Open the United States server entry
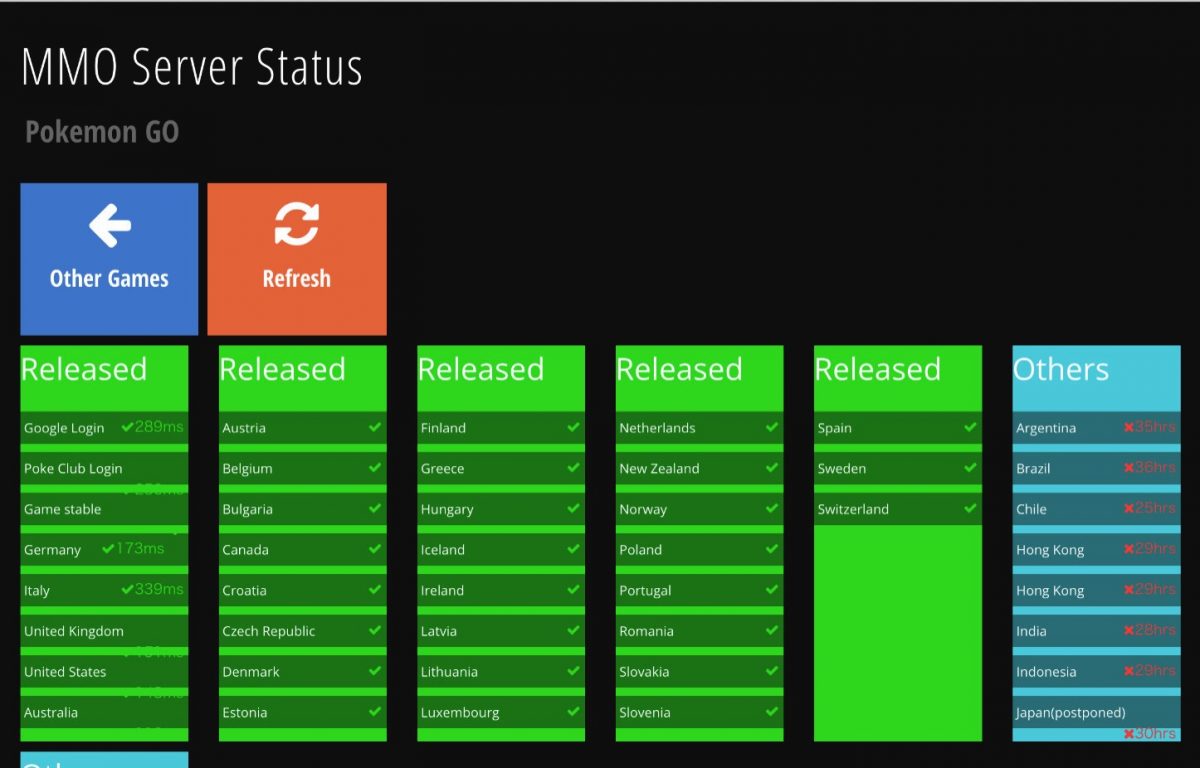Viewport: 1200px width, 768px height. pyautogui.click(x=104, y=672)
